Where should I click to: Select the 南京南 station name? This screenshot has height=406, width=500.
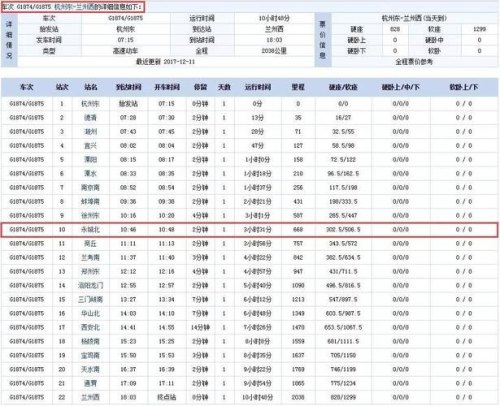pyautogui.click(x=90, y=188)
